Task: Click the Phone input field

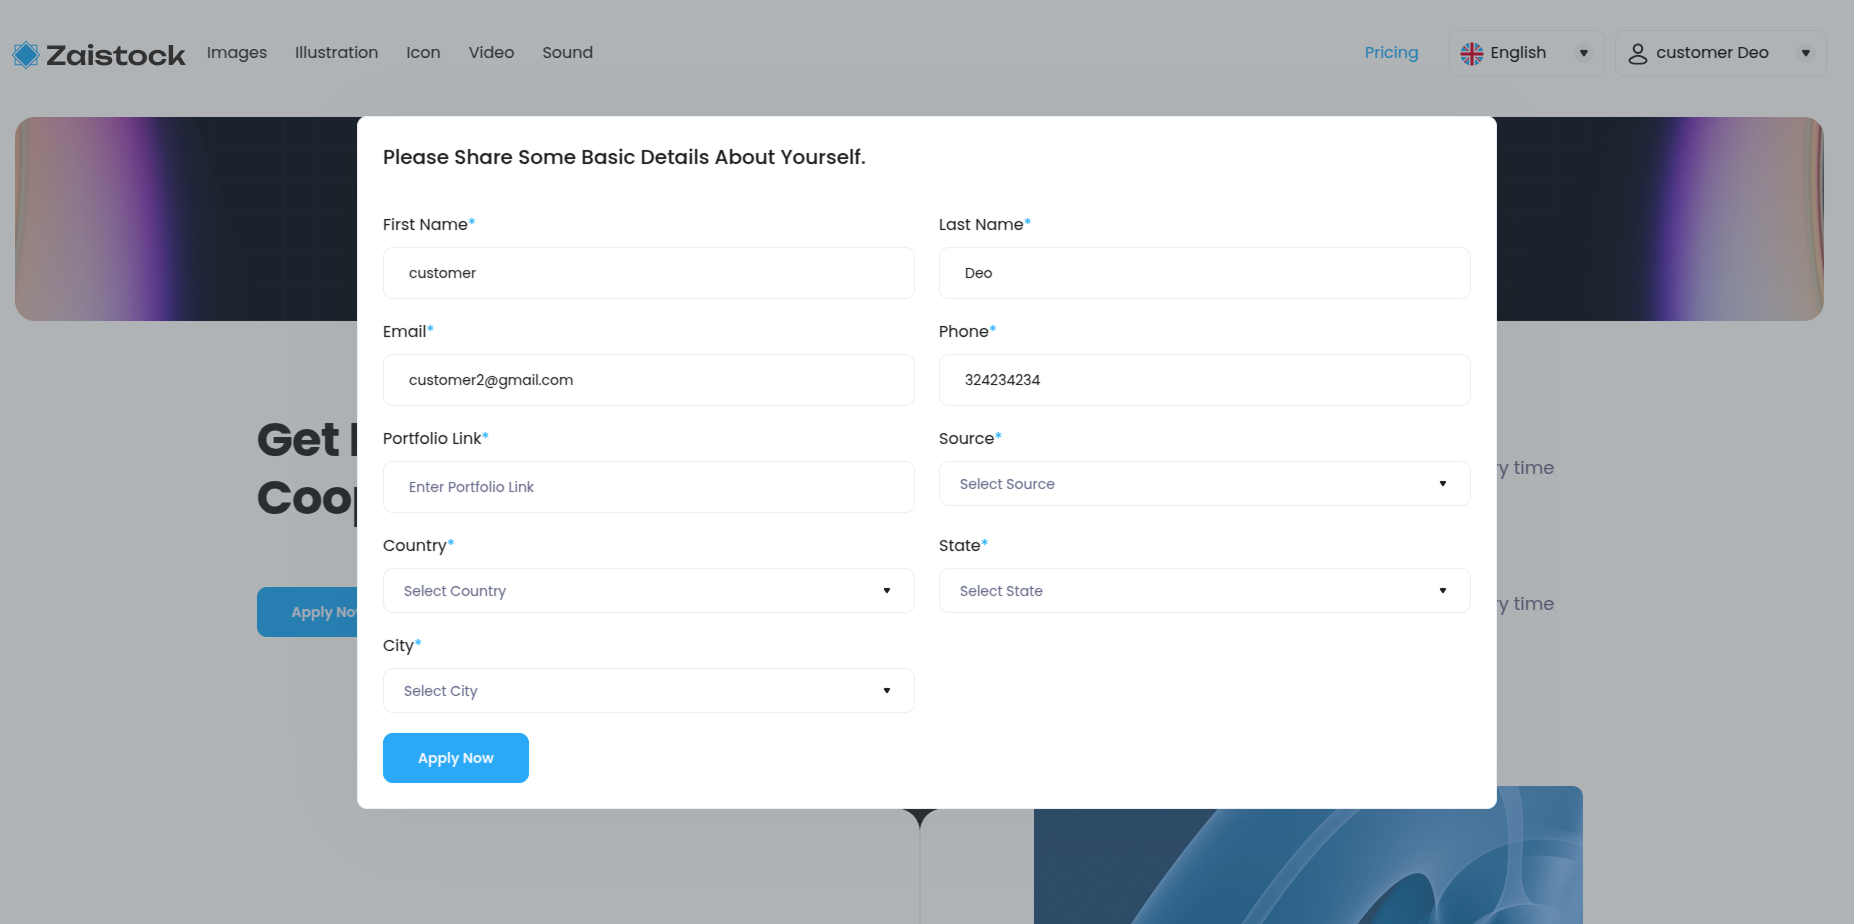Action: click(1204, 380)
